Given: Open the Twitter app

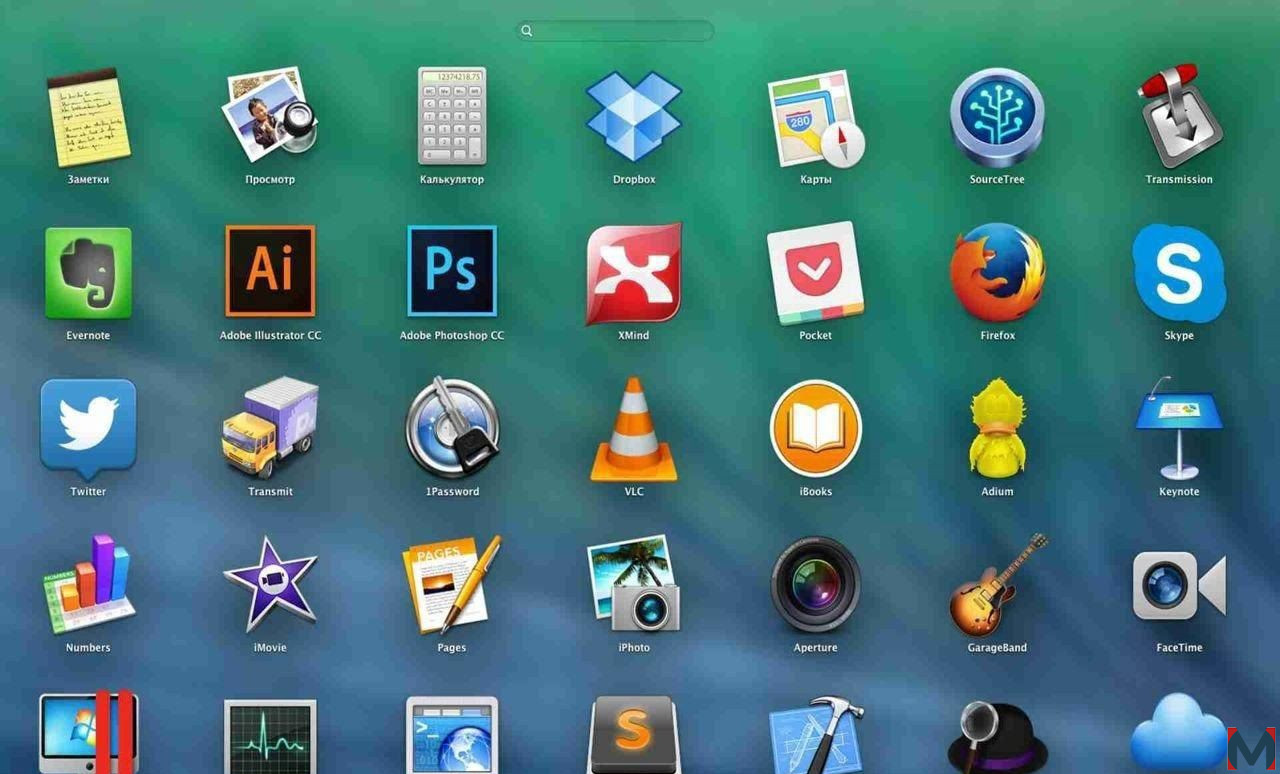Looking at the screenshot, I should [88, 430].
